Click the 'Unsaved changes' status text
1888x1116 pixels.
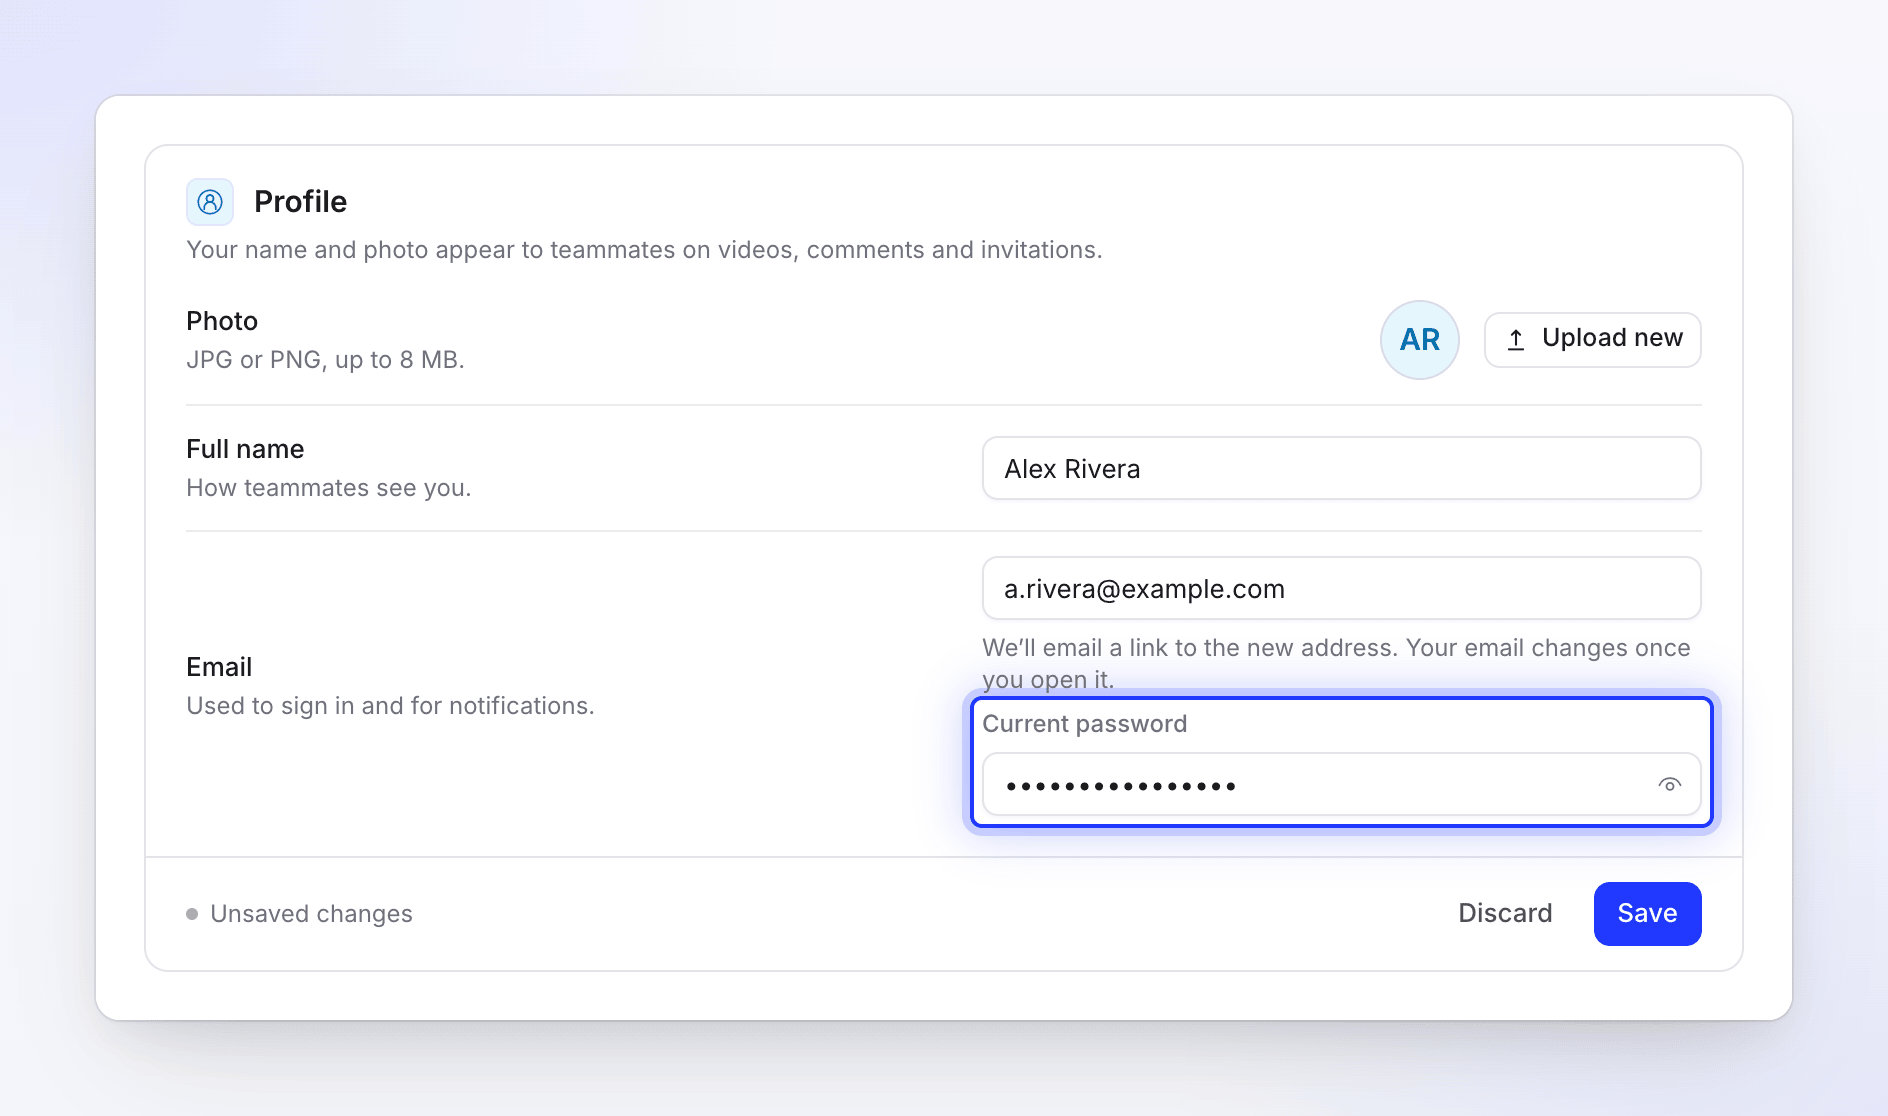311,914
